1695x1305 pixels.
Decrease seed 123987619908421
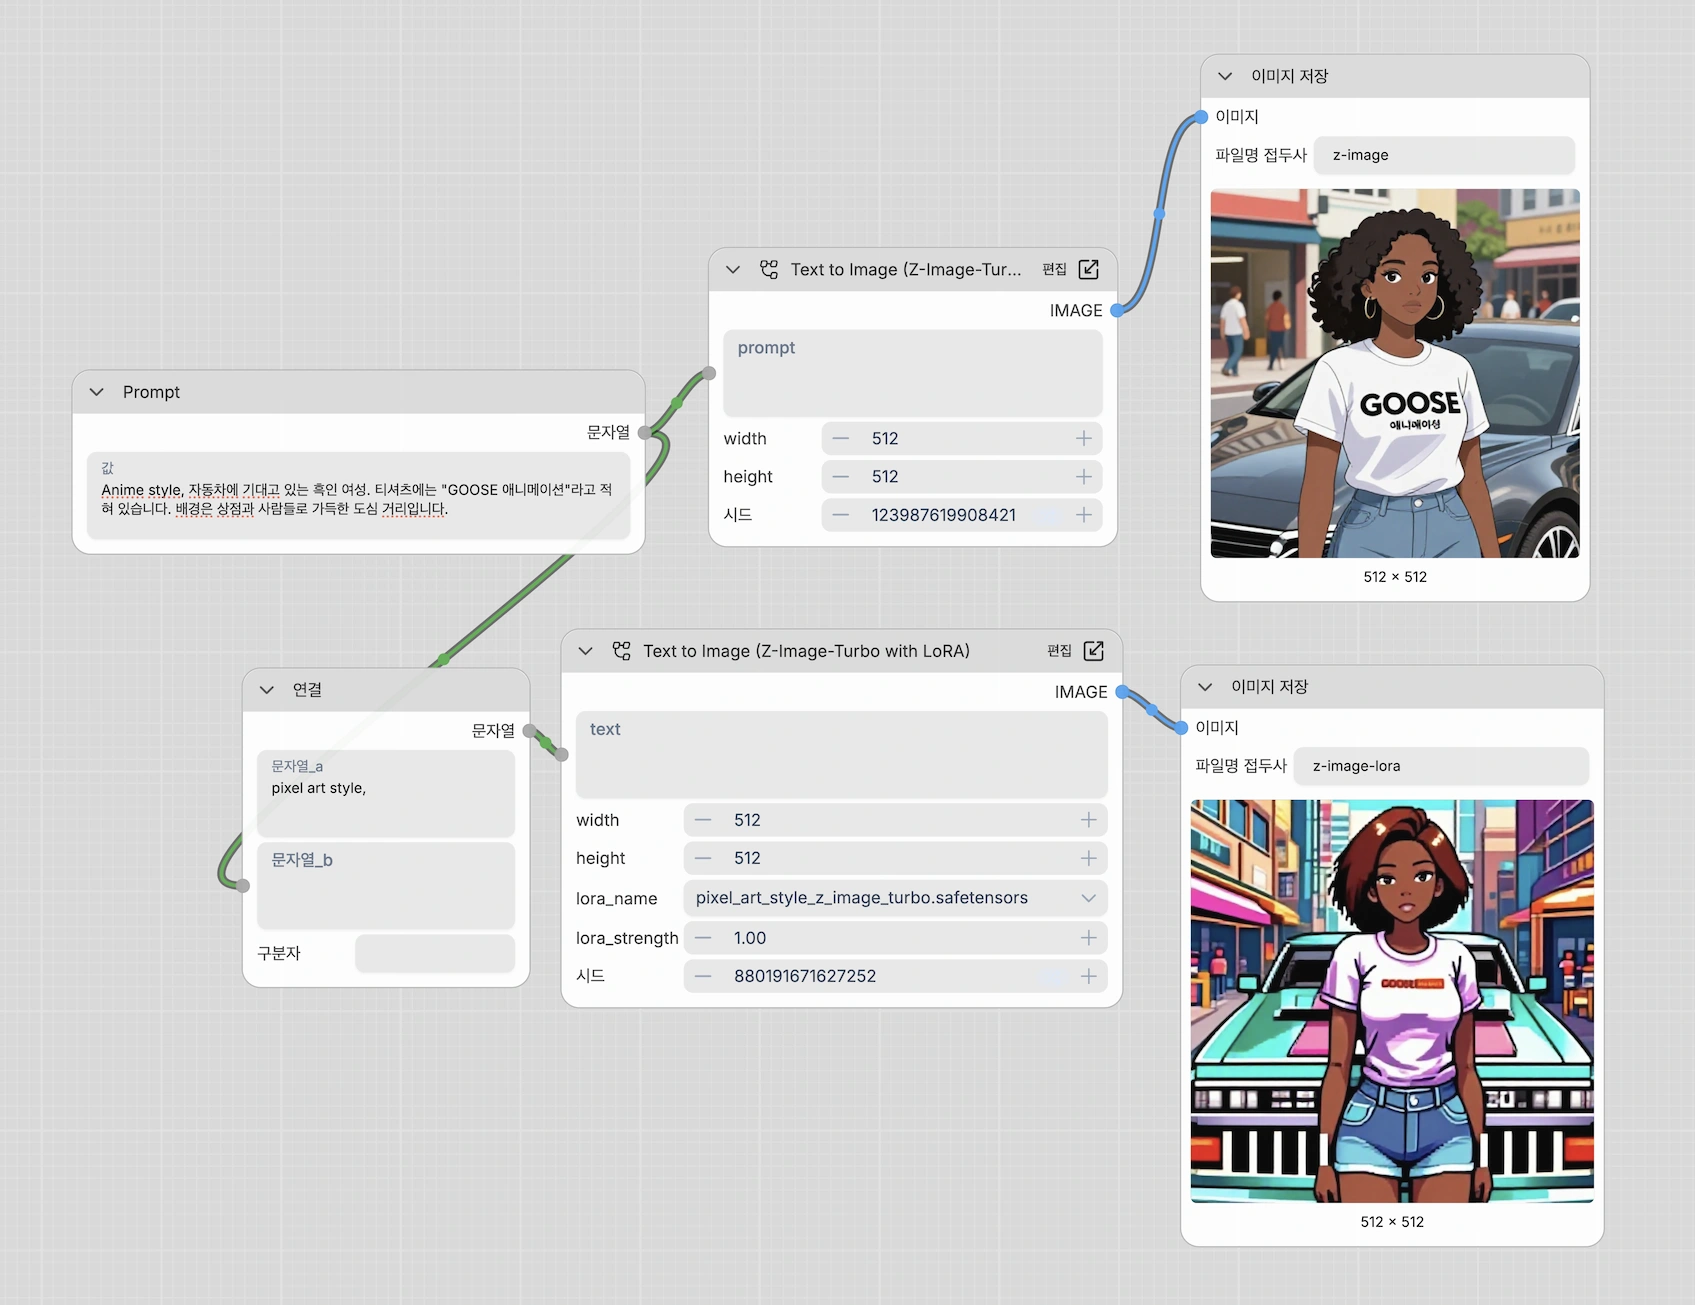click(x=841, y=515)
